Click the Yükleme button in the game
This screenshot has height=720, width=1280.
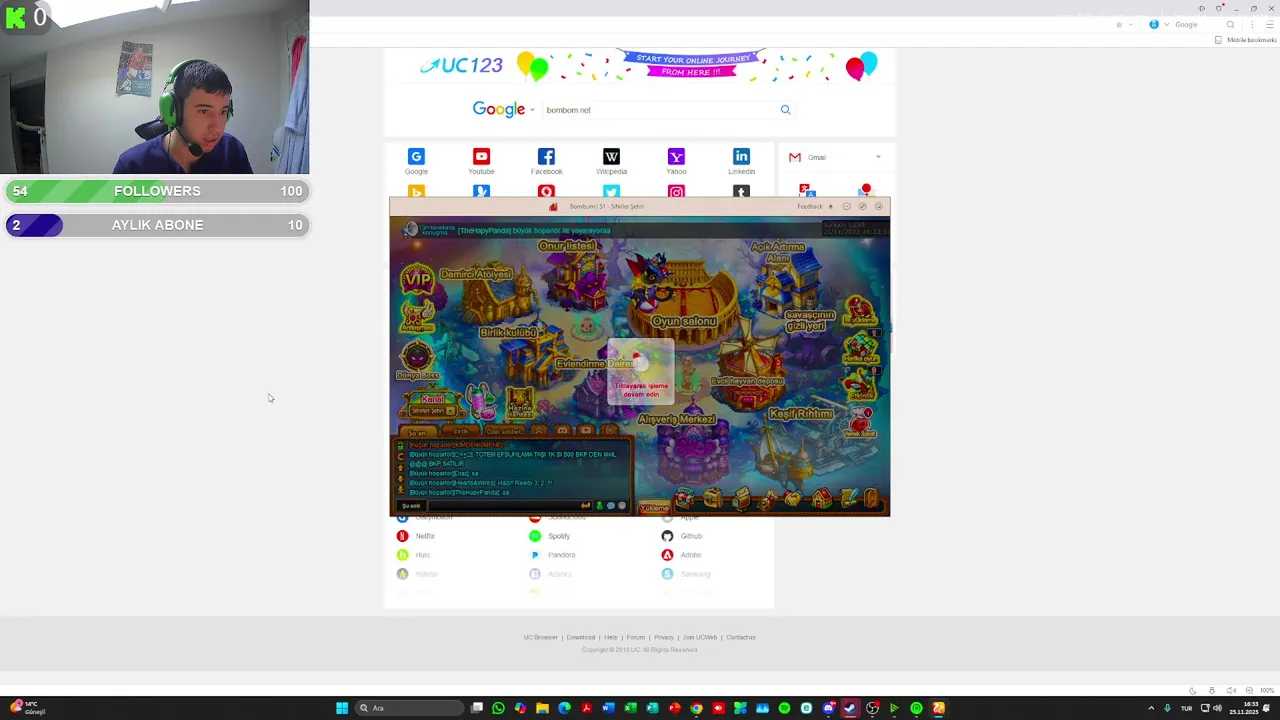tap(654, 507)
